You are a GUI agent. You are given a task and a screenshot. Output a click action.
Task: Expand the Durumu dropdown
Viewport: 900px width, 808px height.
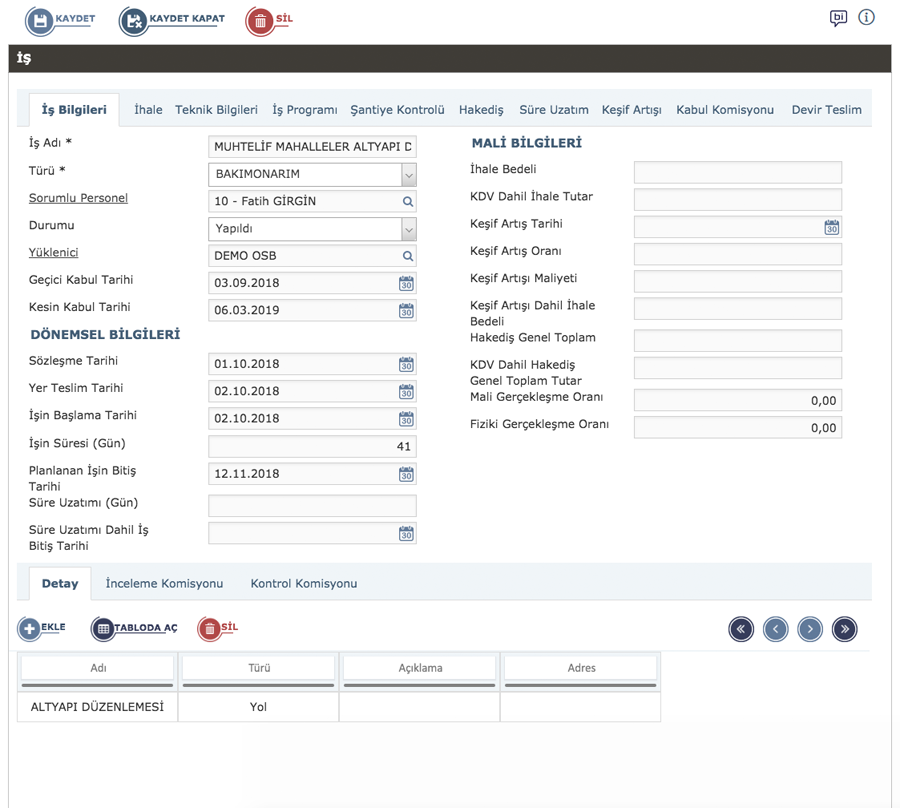pos(408,230)
